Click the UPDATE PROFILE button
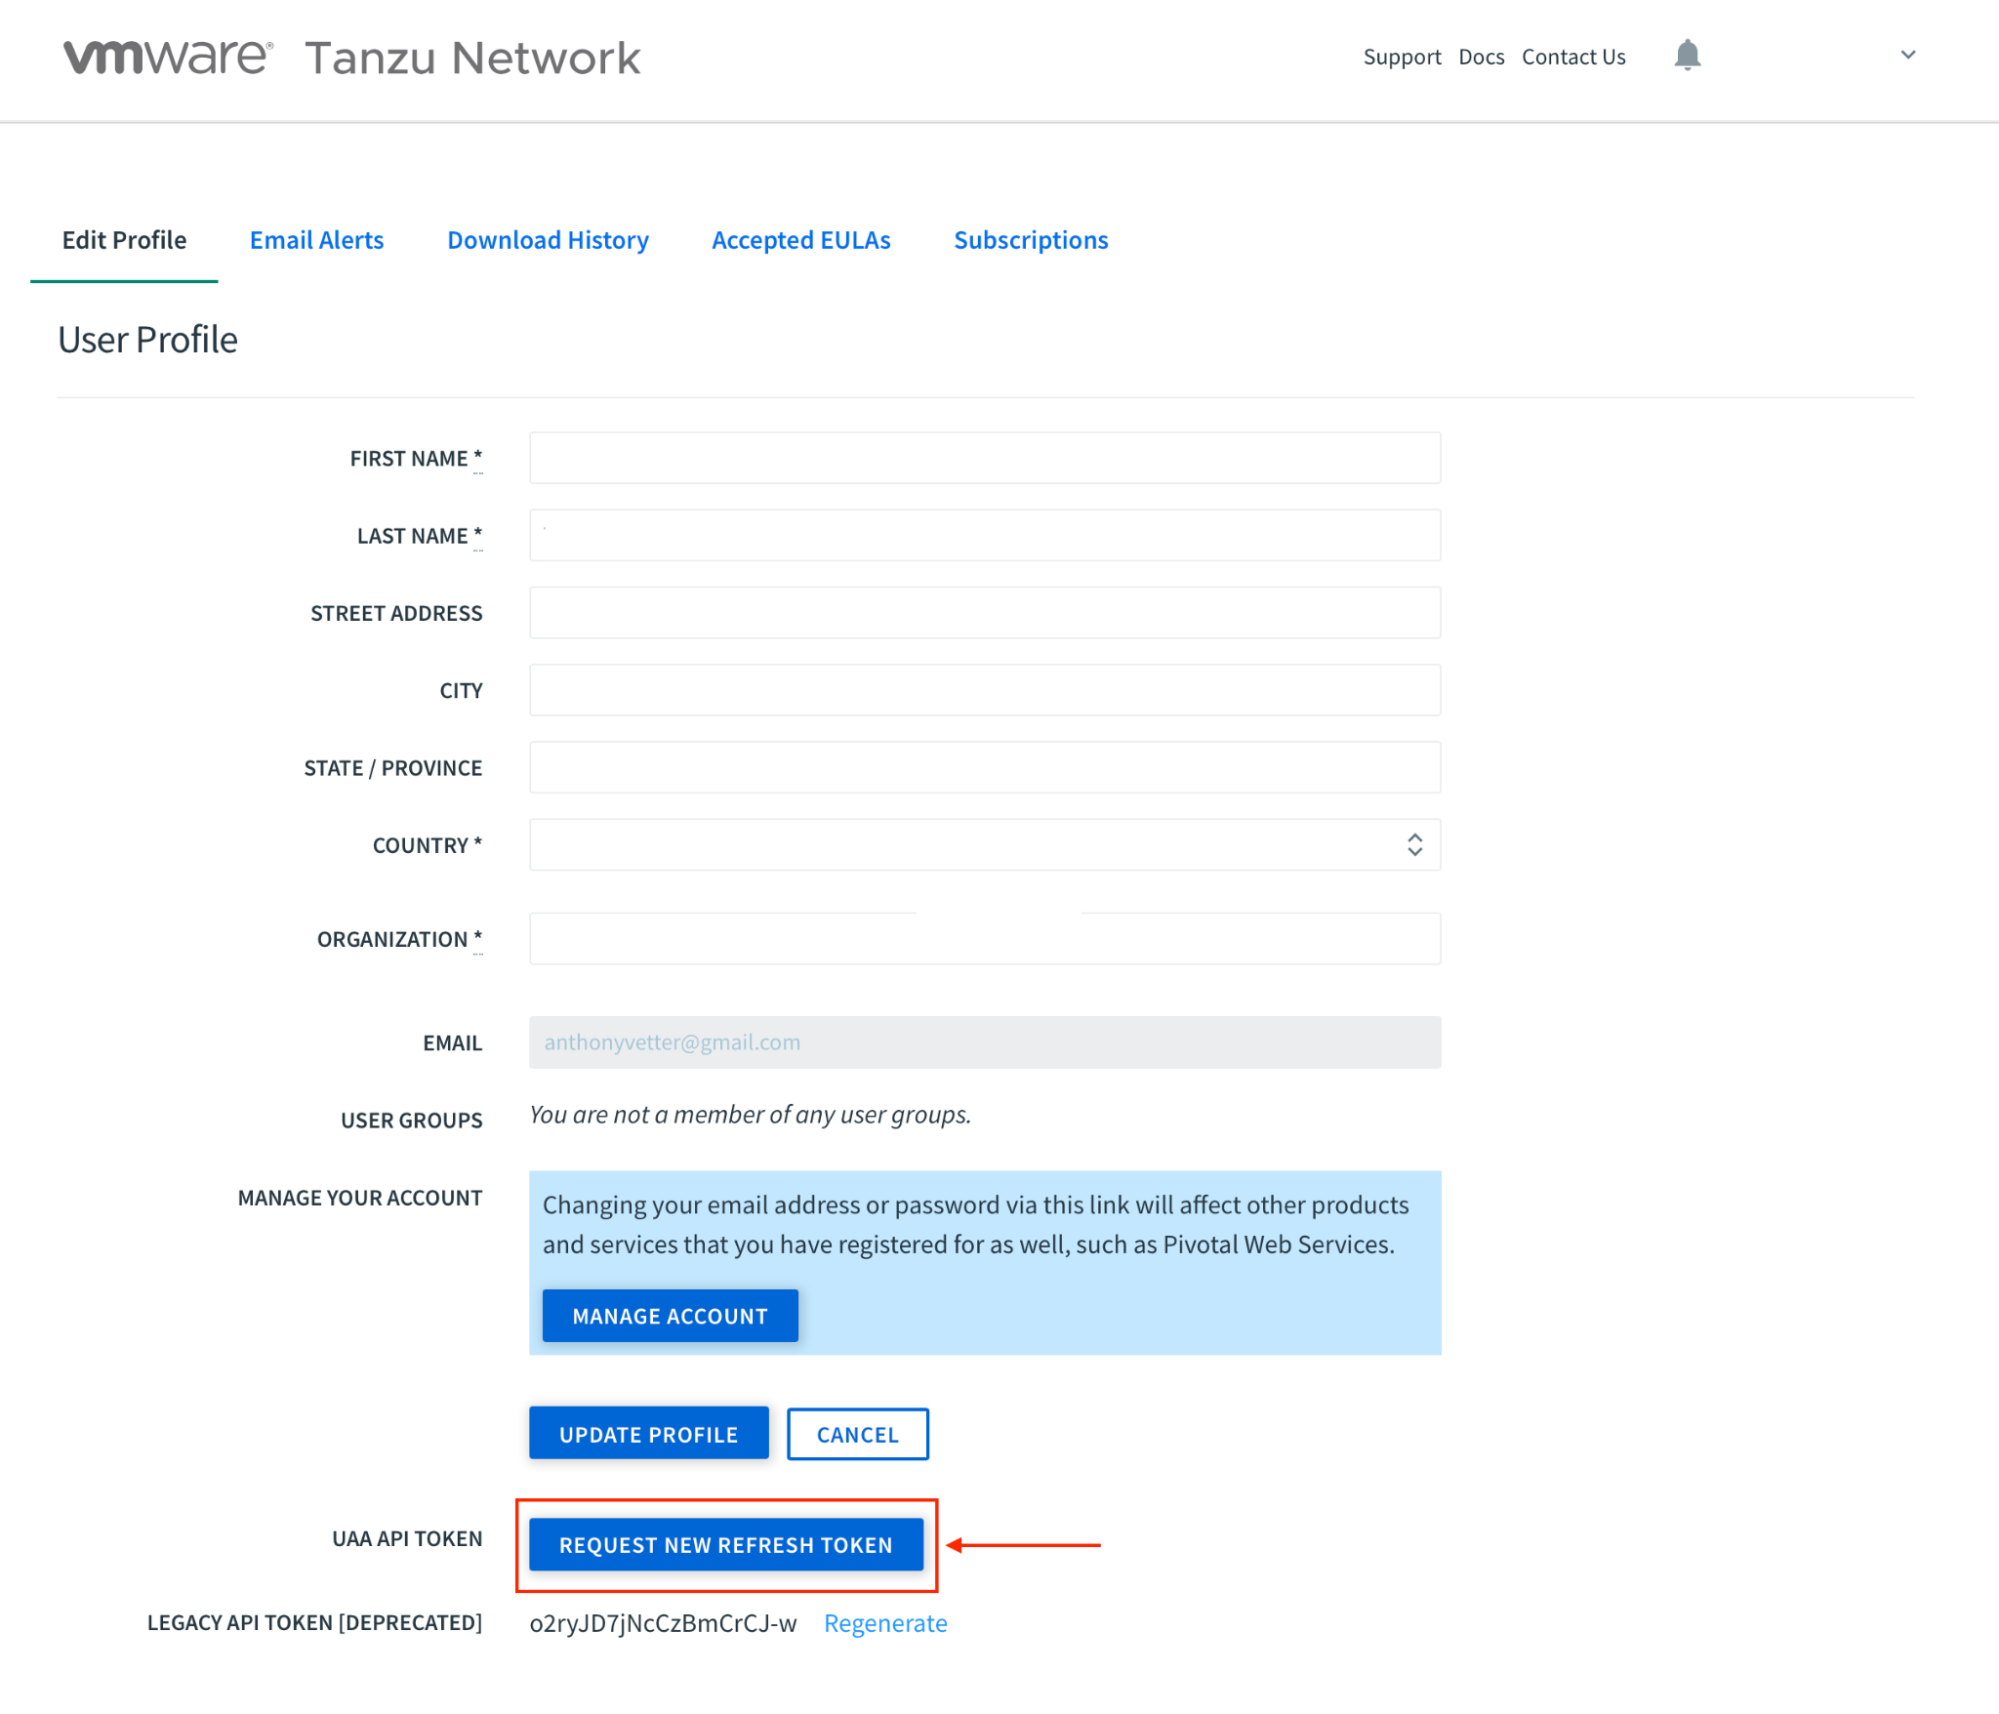This screenshot has height=1714, width=1999. click(649, 1433)
